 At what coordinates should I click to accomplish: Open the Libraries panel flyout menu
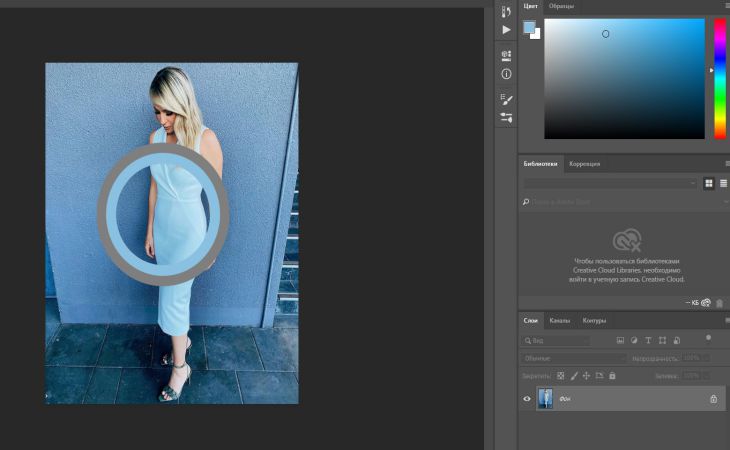727,164
